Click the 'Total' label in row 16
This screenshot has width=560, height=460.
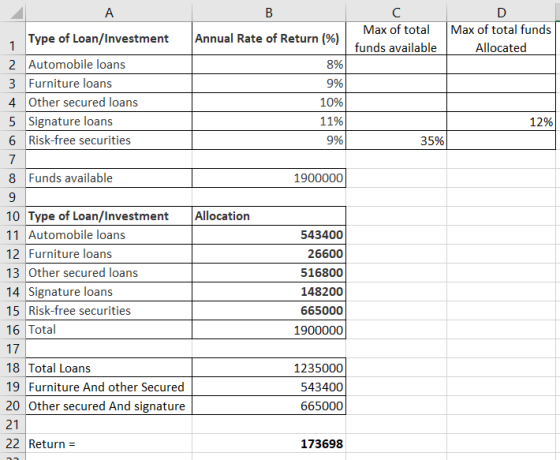109,330
